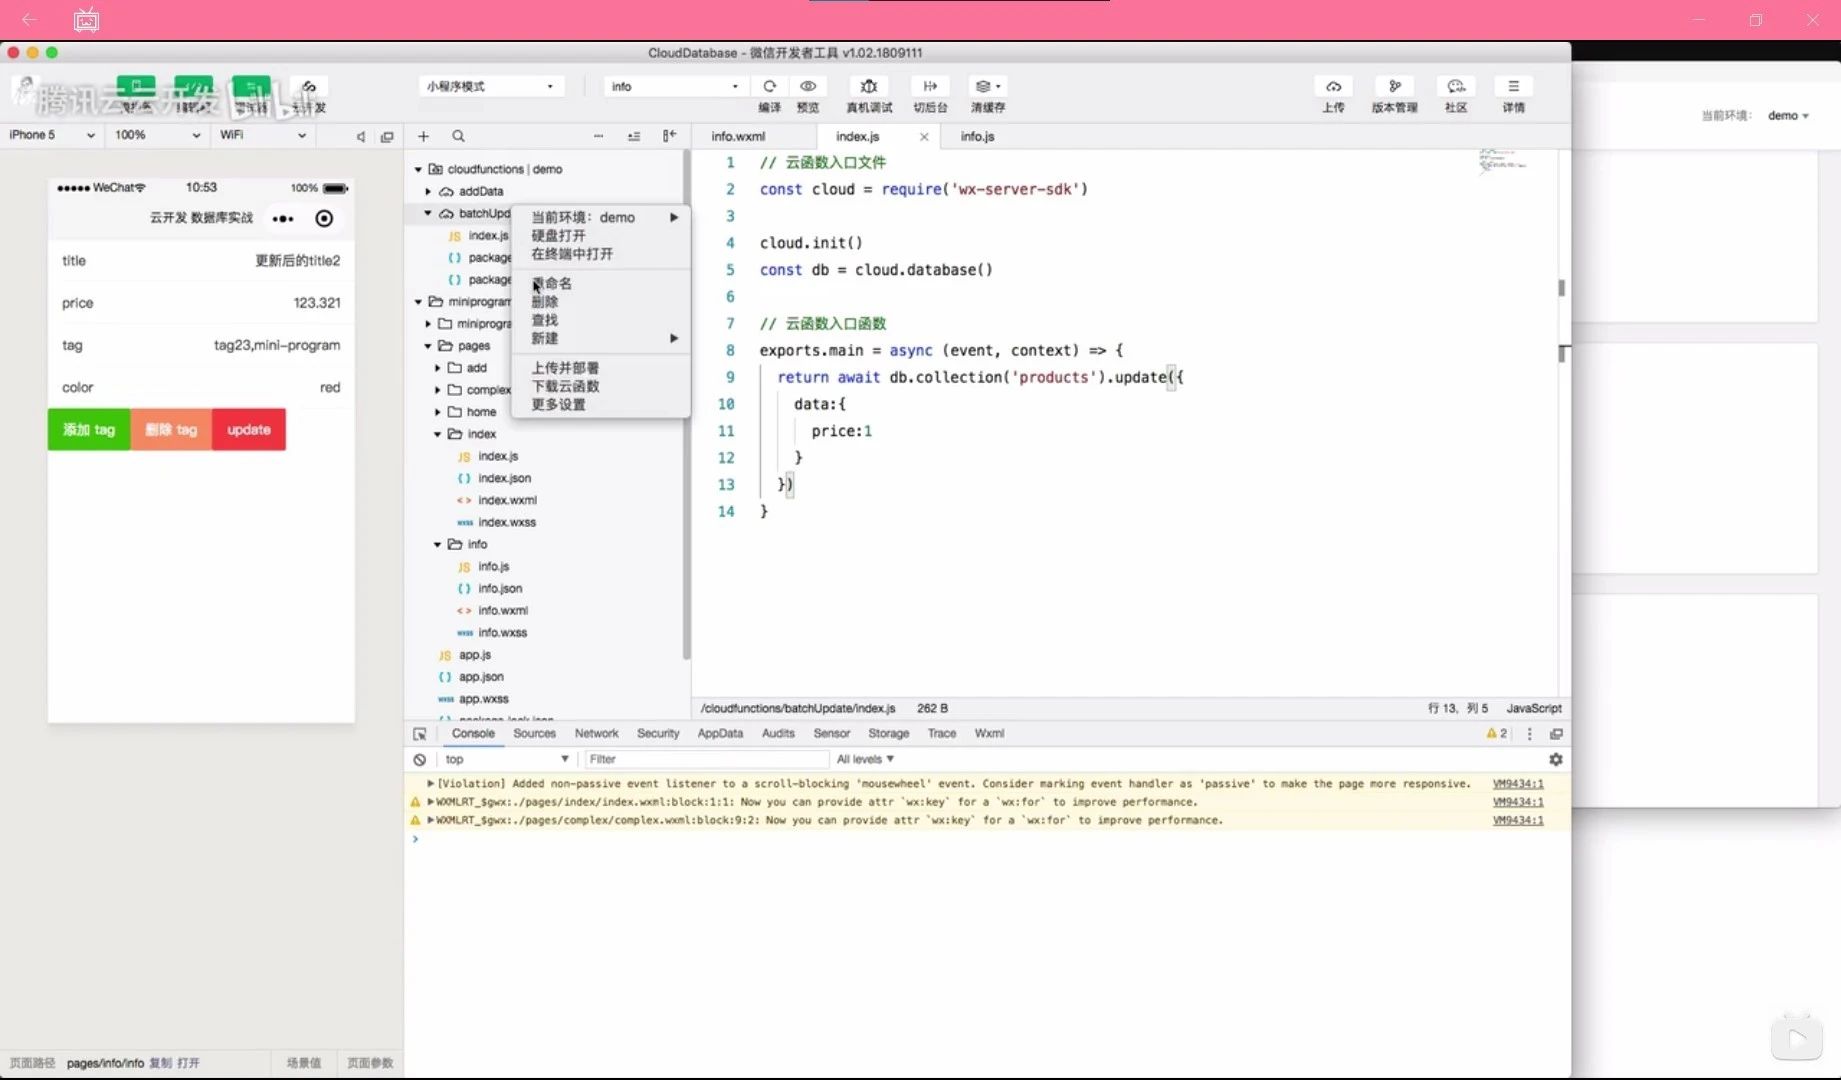
Task: Open console settings gear icon
Action: pos(1555,759)
